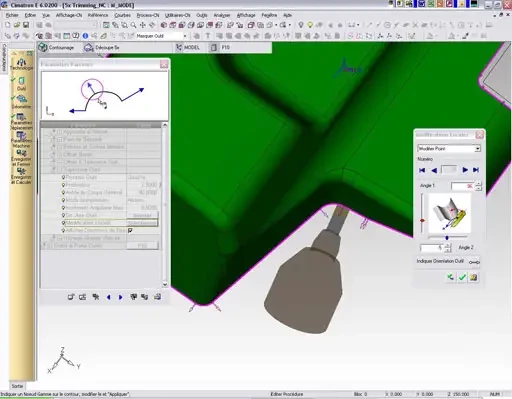512x399 pixels.
Task: Close the Paramètres panel with its X button
Action: 164,64
